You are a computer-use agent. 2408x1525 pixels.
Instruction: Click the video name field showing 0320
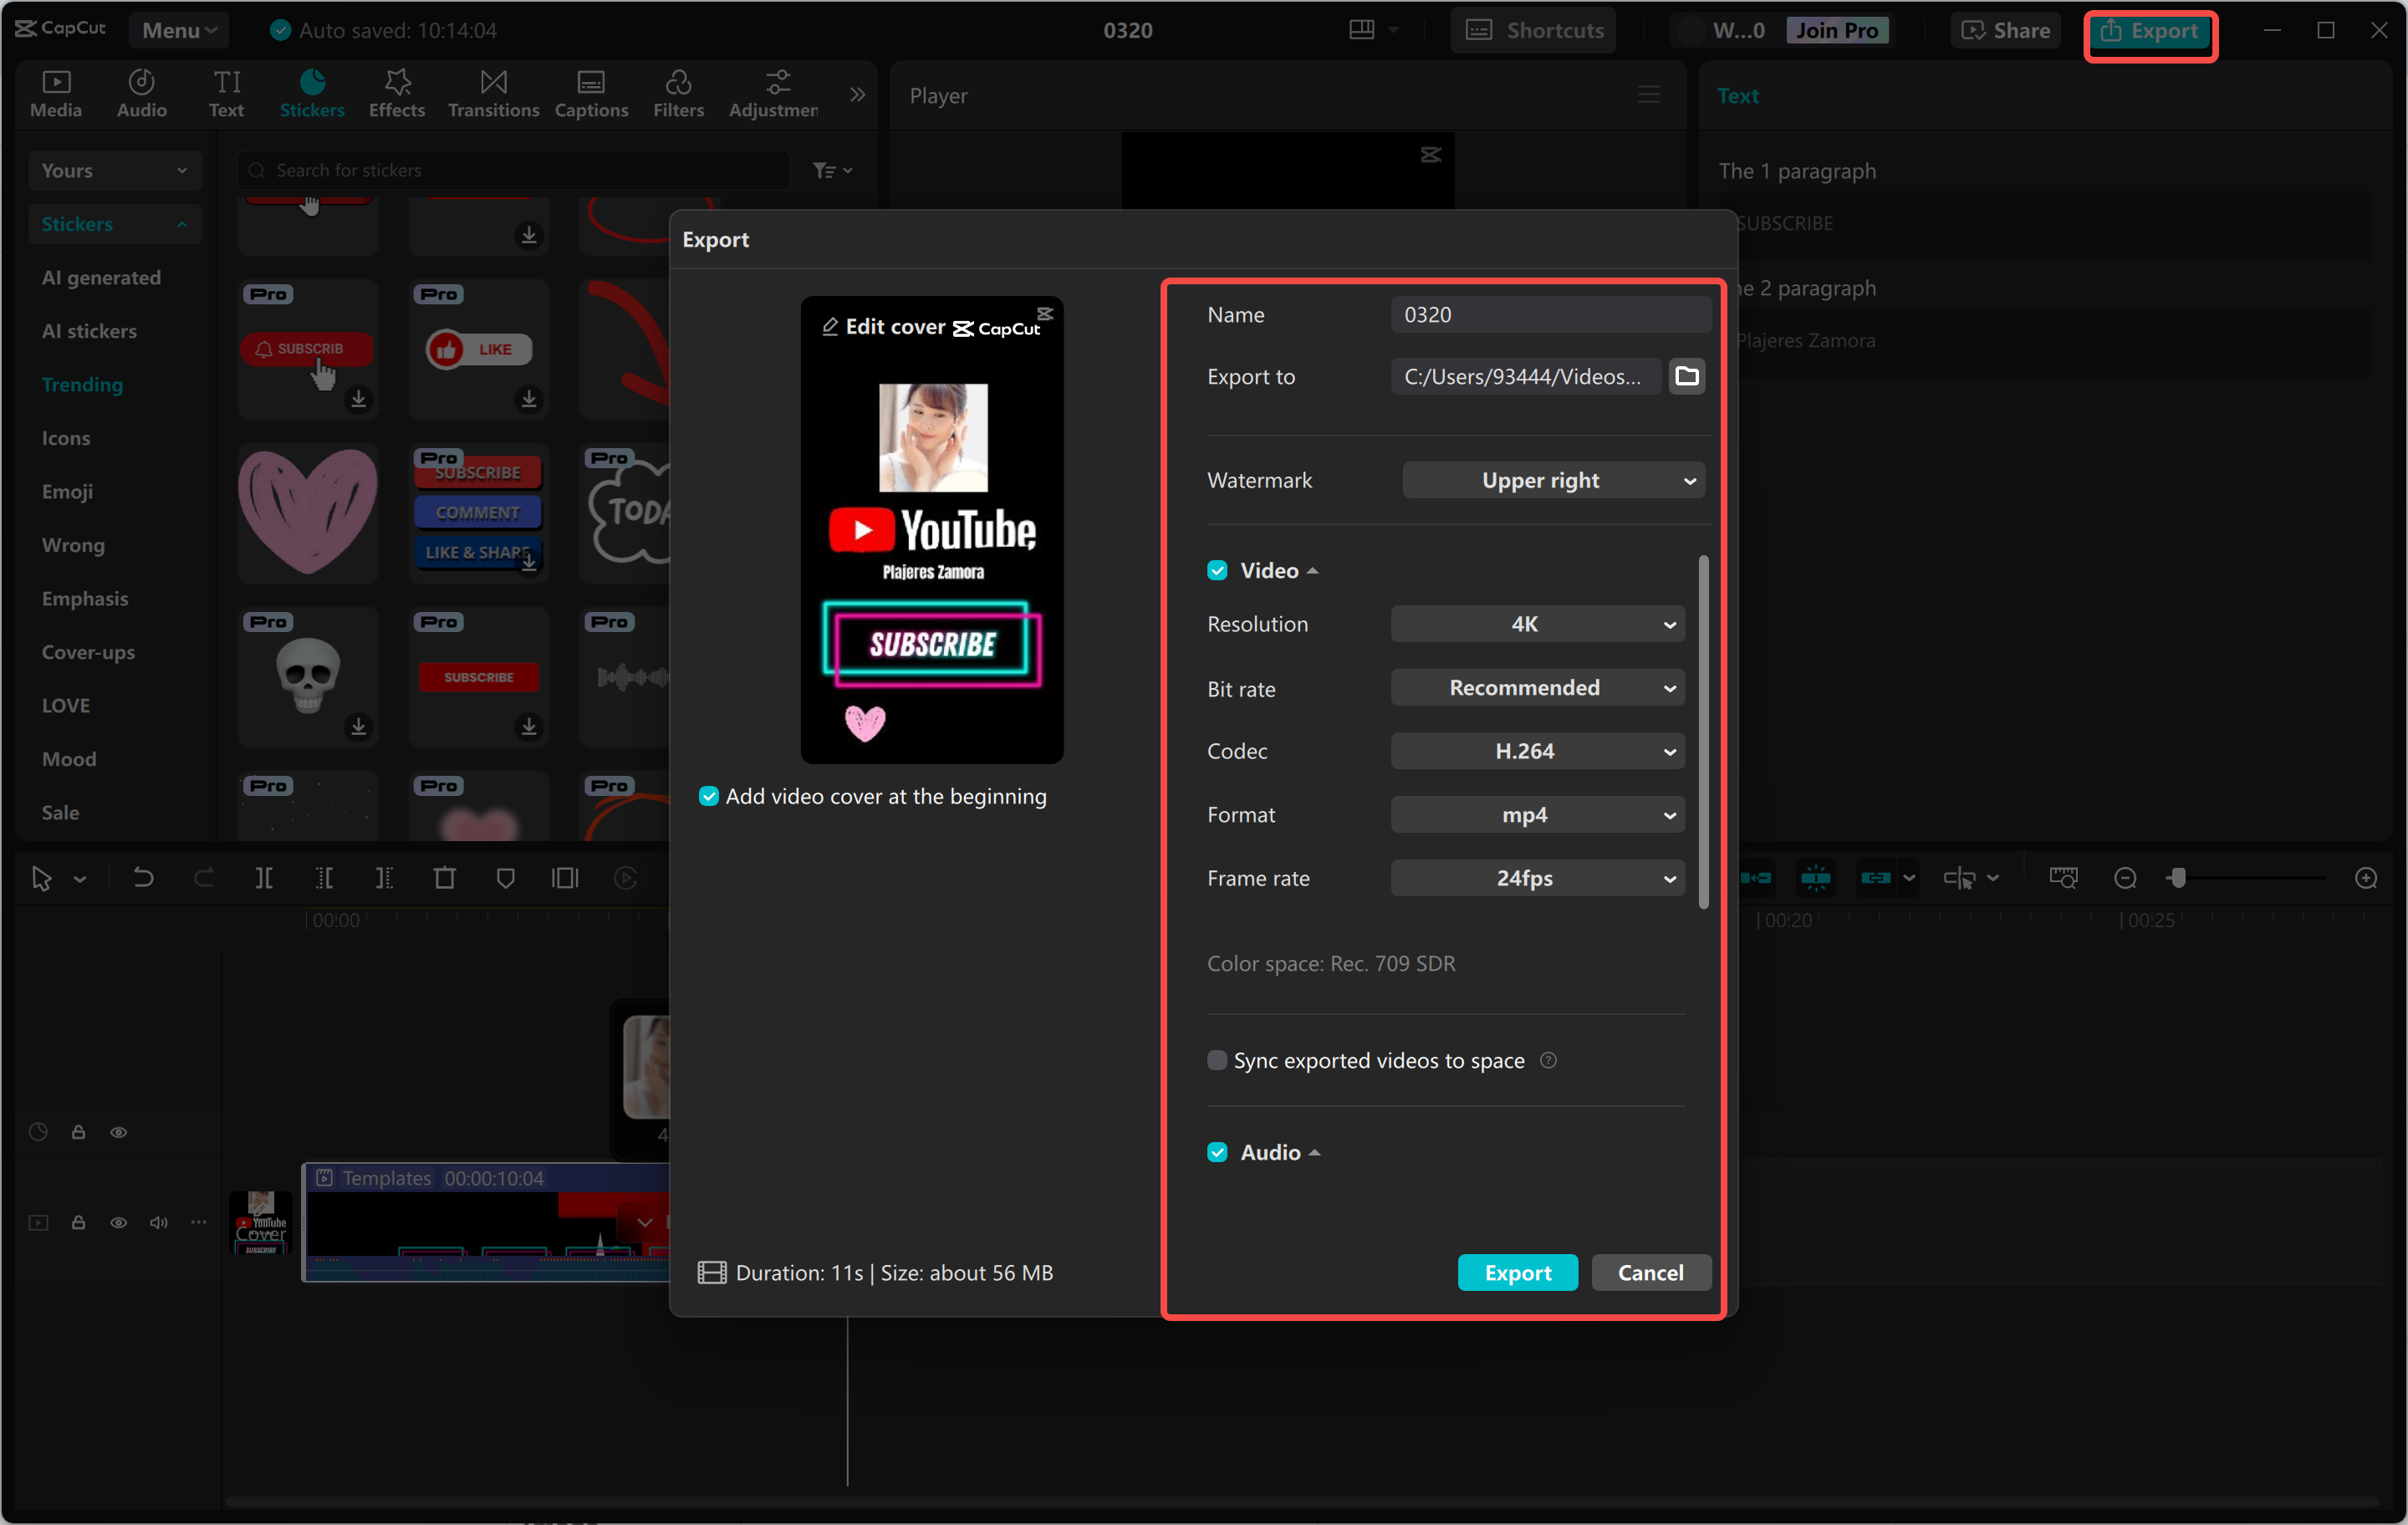coord(1550,314)
